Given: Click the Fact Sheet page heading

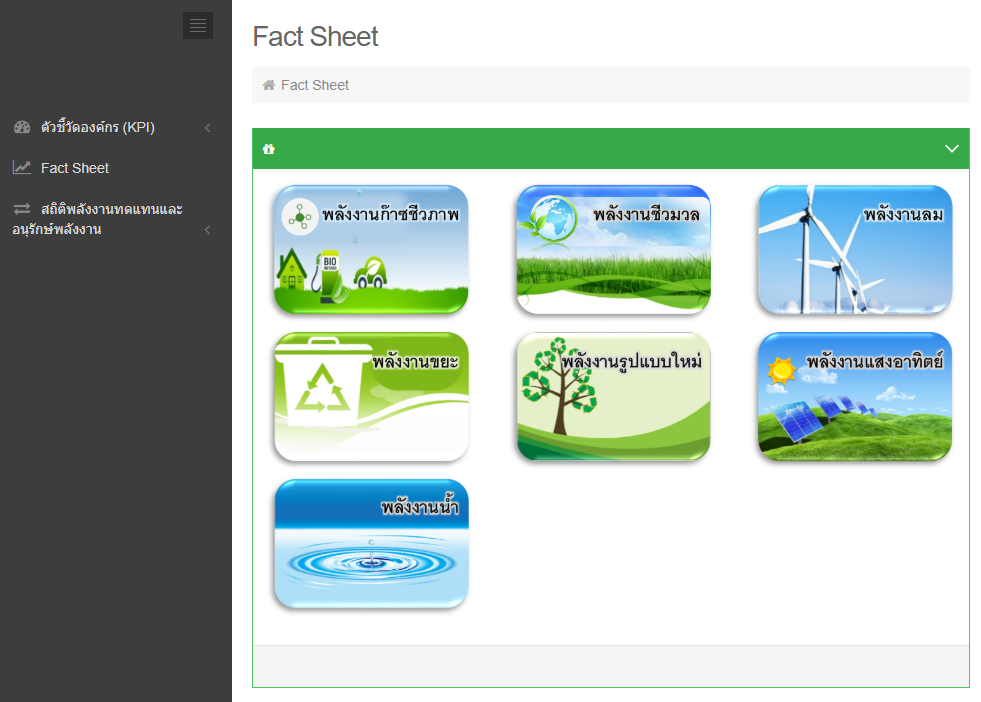Looking at the screenshot, I should 315,36.
